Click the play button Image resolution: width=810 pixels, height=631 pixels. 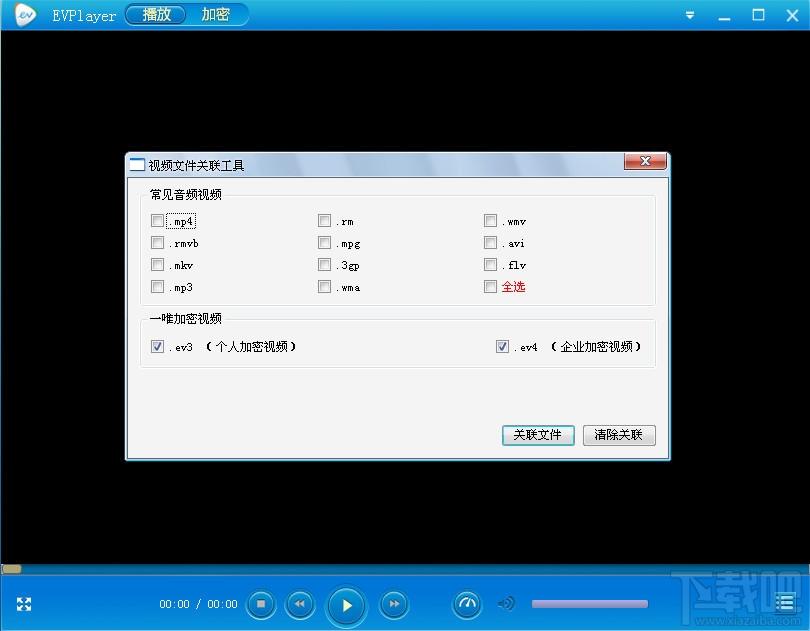coord(346,605)
